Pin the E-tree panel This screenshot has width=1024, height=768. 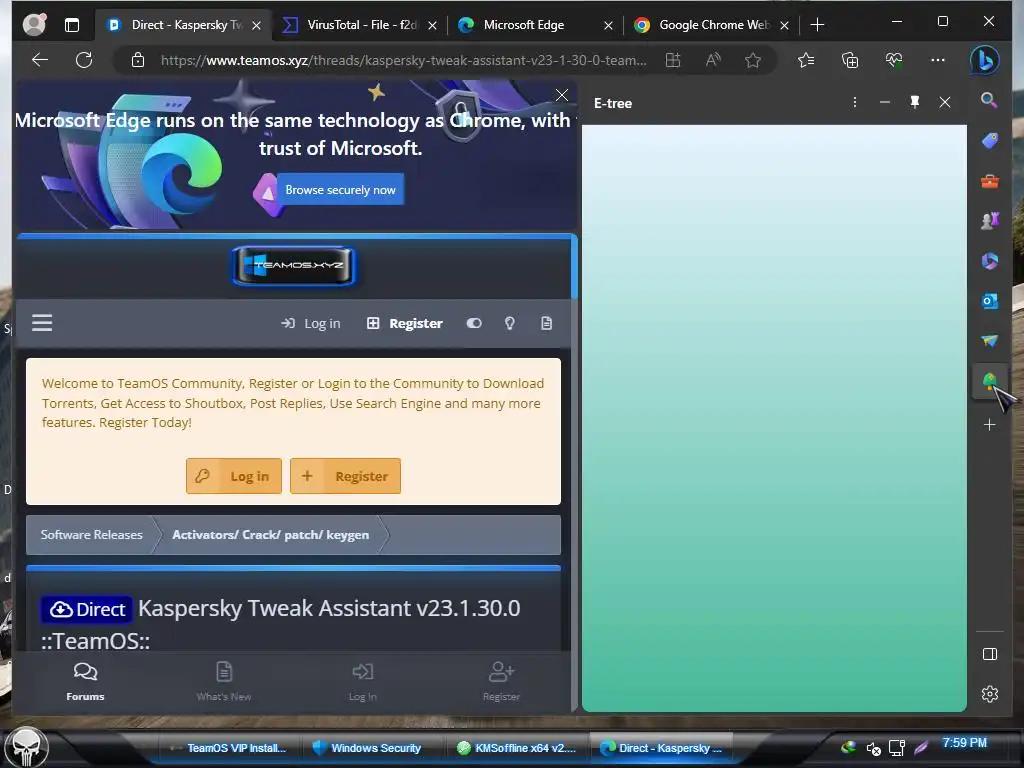click(915, 103)
